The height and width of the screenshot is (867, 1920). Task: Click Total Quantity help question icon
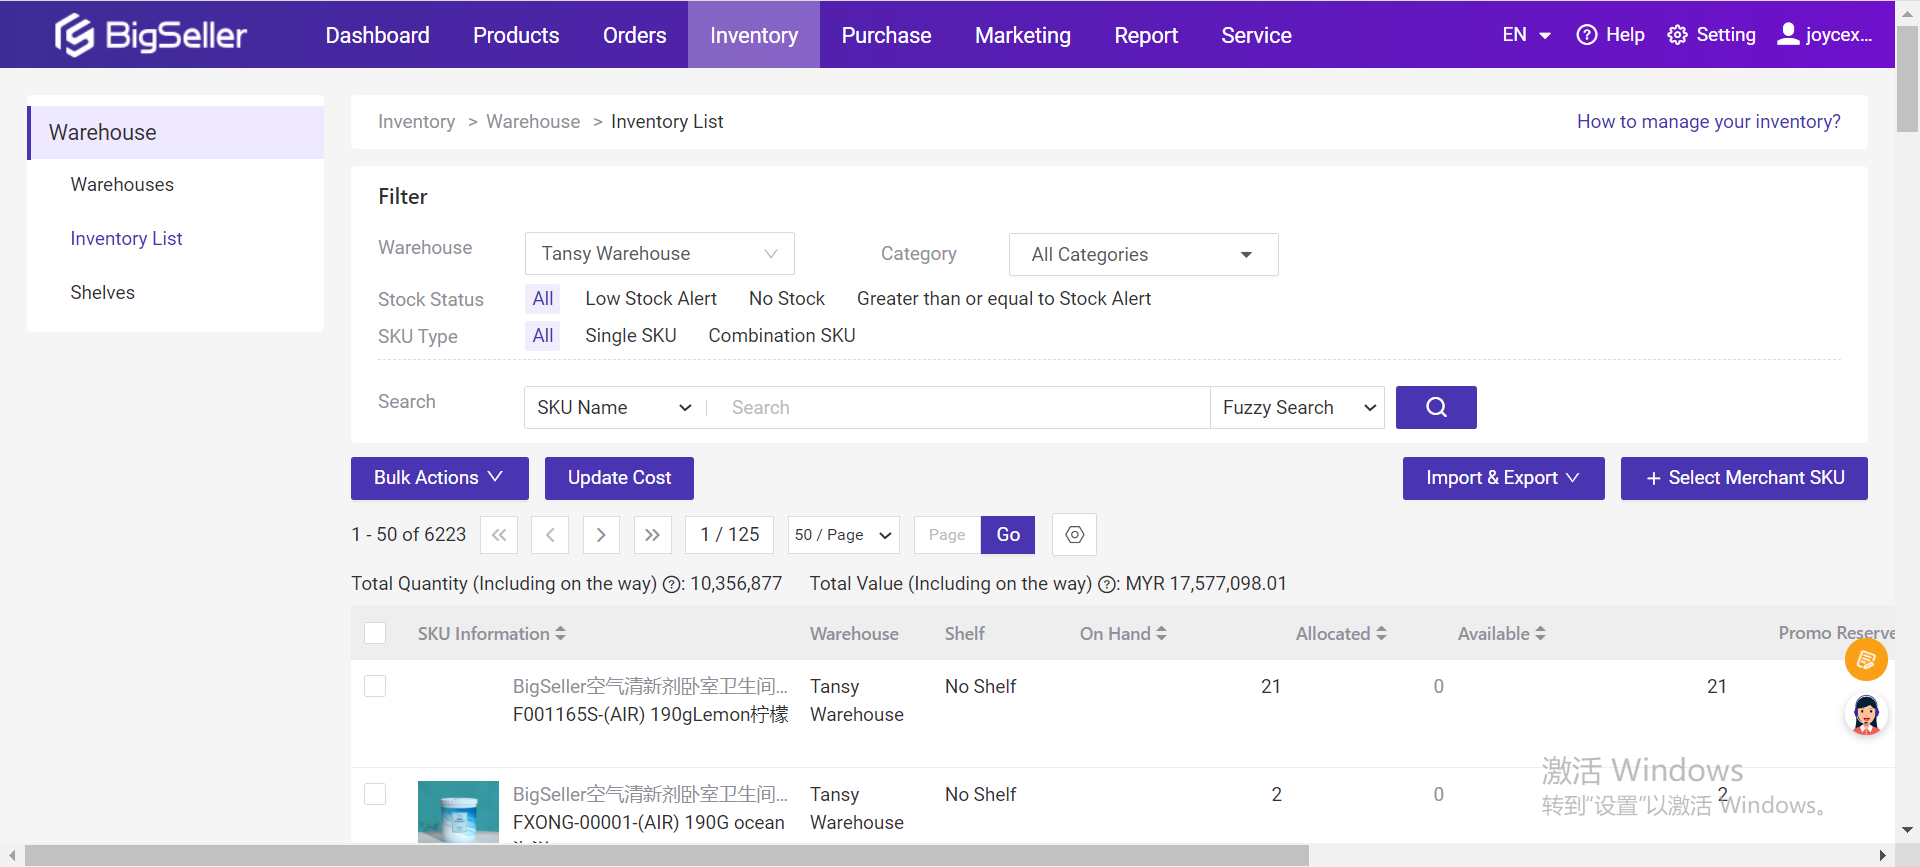pos(673,585)
